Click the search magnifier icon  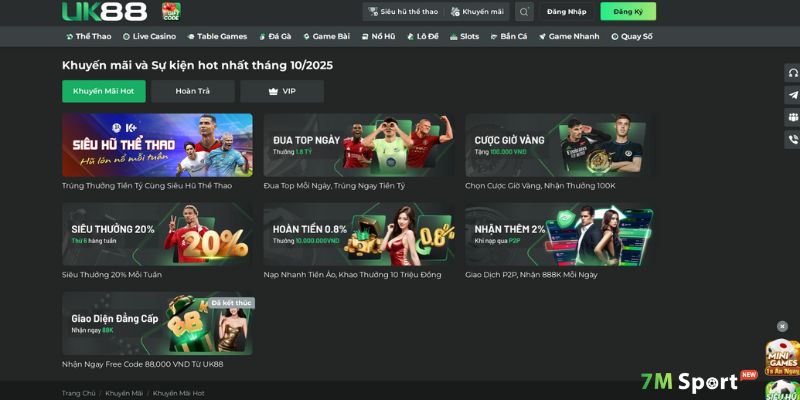524,12
